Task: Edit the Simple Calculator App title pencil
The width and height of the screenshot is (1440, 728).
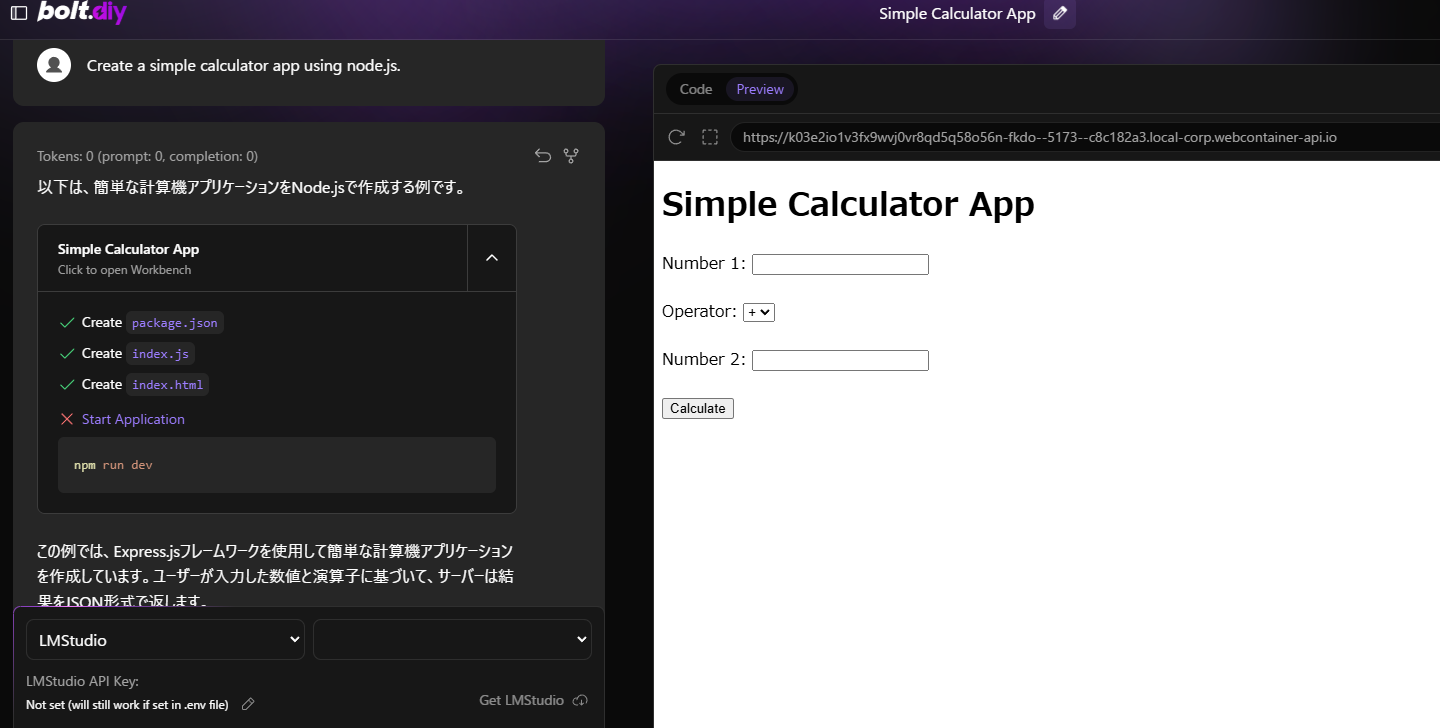Action: 1060,14
